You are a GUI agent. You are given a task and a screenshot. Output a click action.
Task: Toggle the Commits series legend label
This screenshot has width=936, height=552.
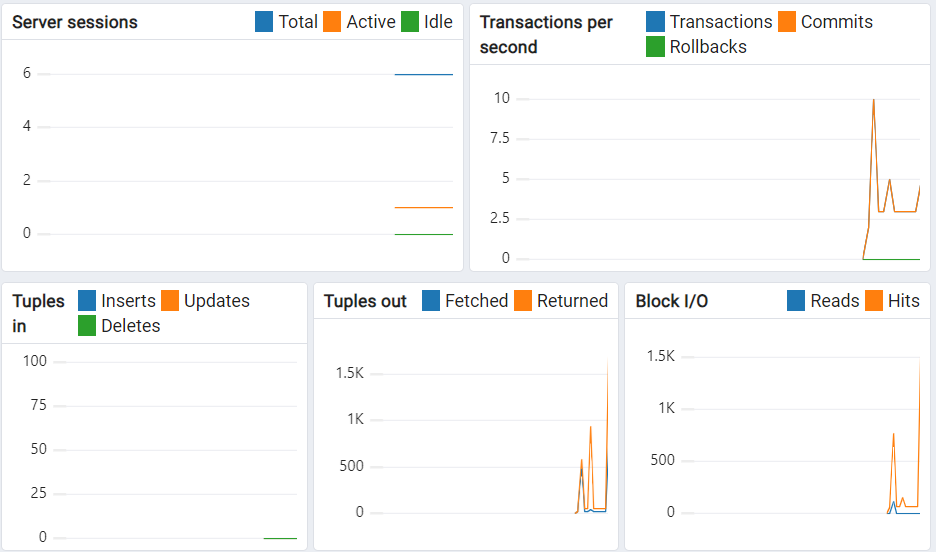[836, 22]
